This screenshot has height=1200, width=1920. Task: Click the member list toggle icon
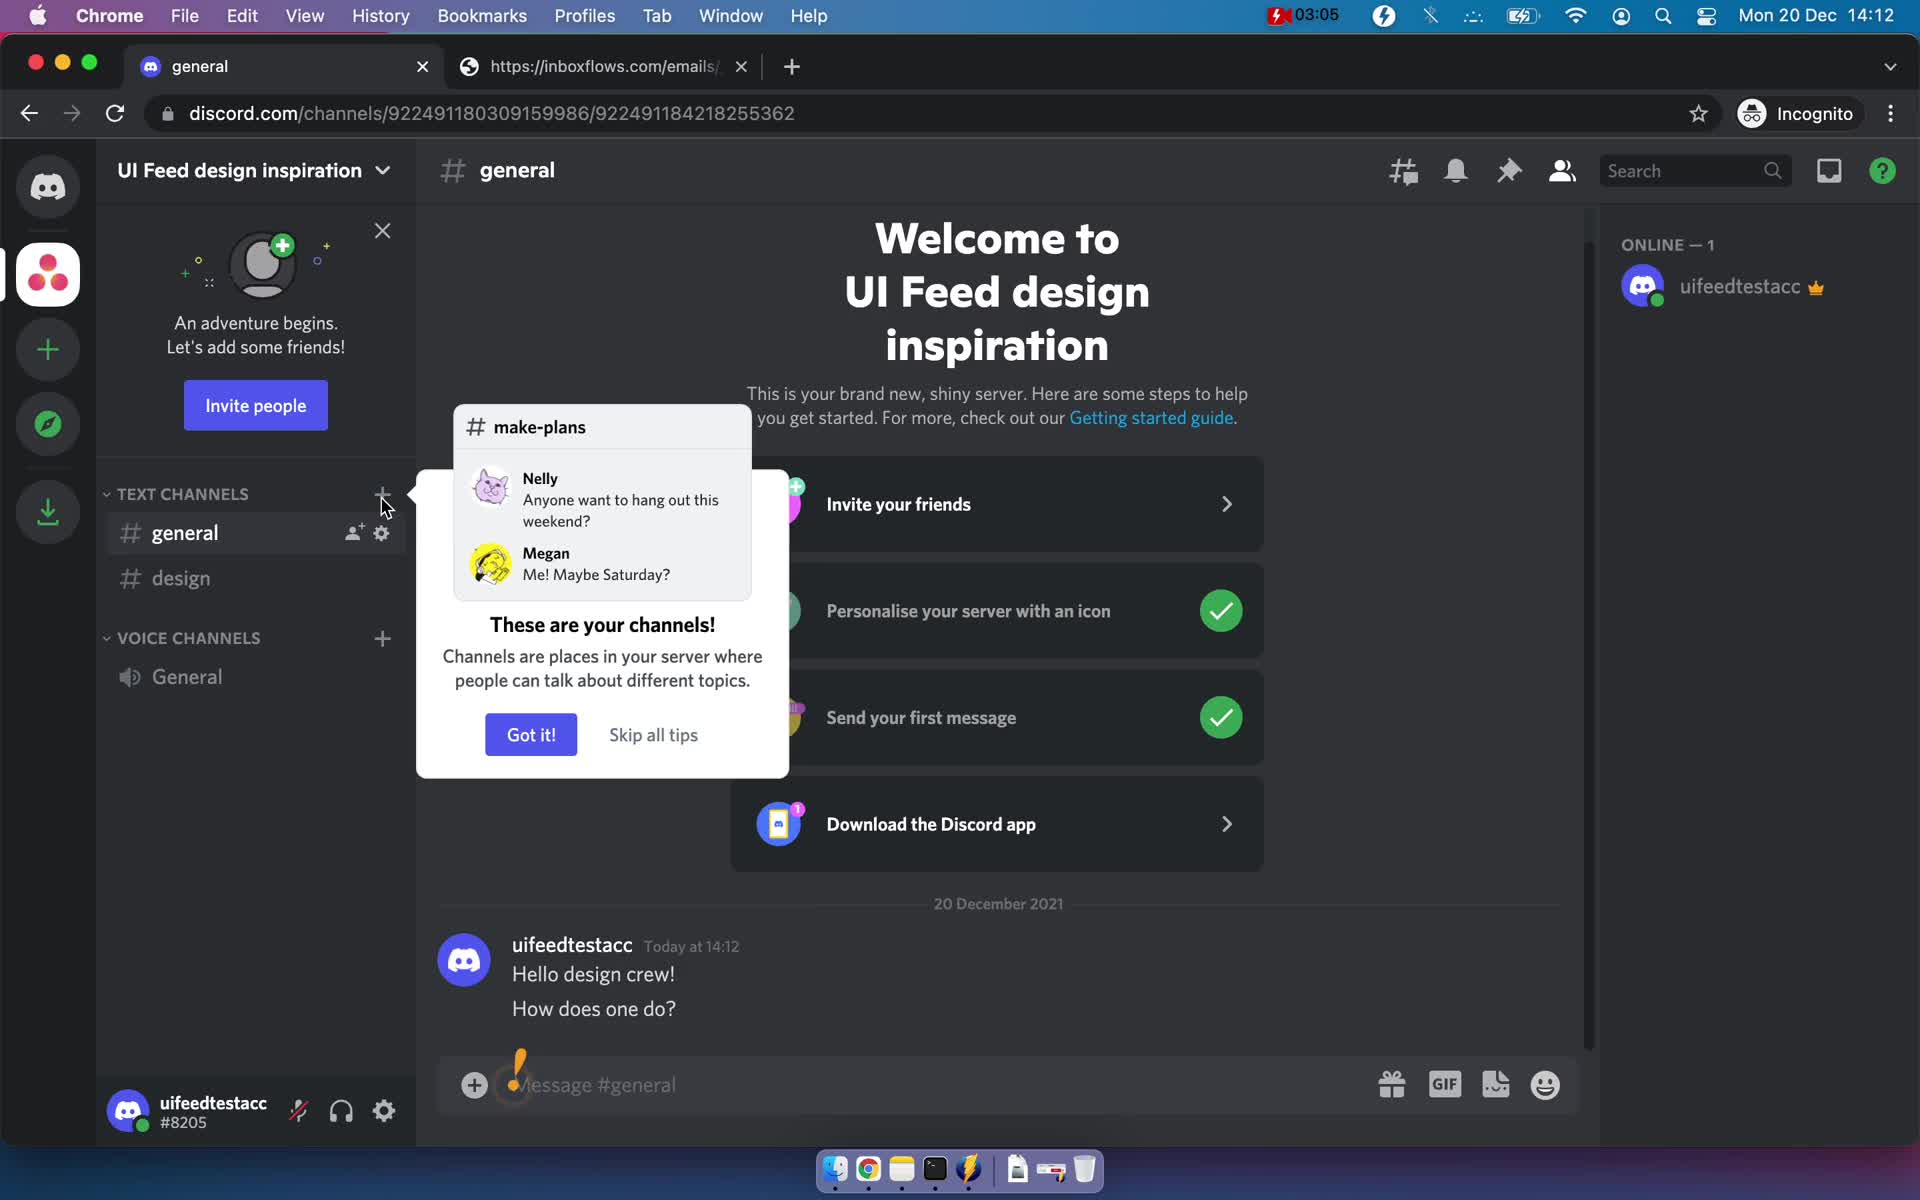pyautogui.click(x=1561, y=170)
